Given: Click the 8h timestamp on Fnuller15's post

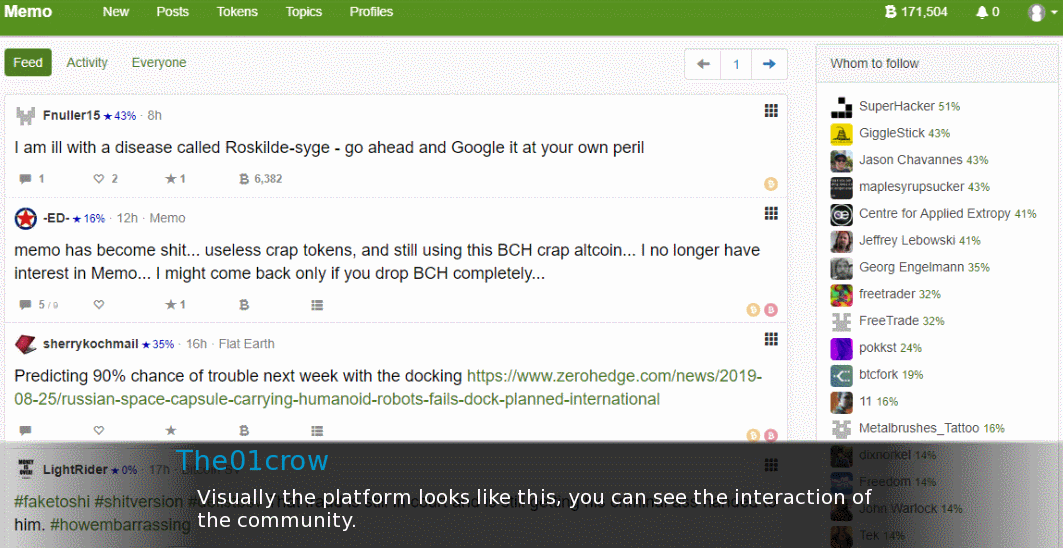Looking at the screenshot, I should [155, 115].
